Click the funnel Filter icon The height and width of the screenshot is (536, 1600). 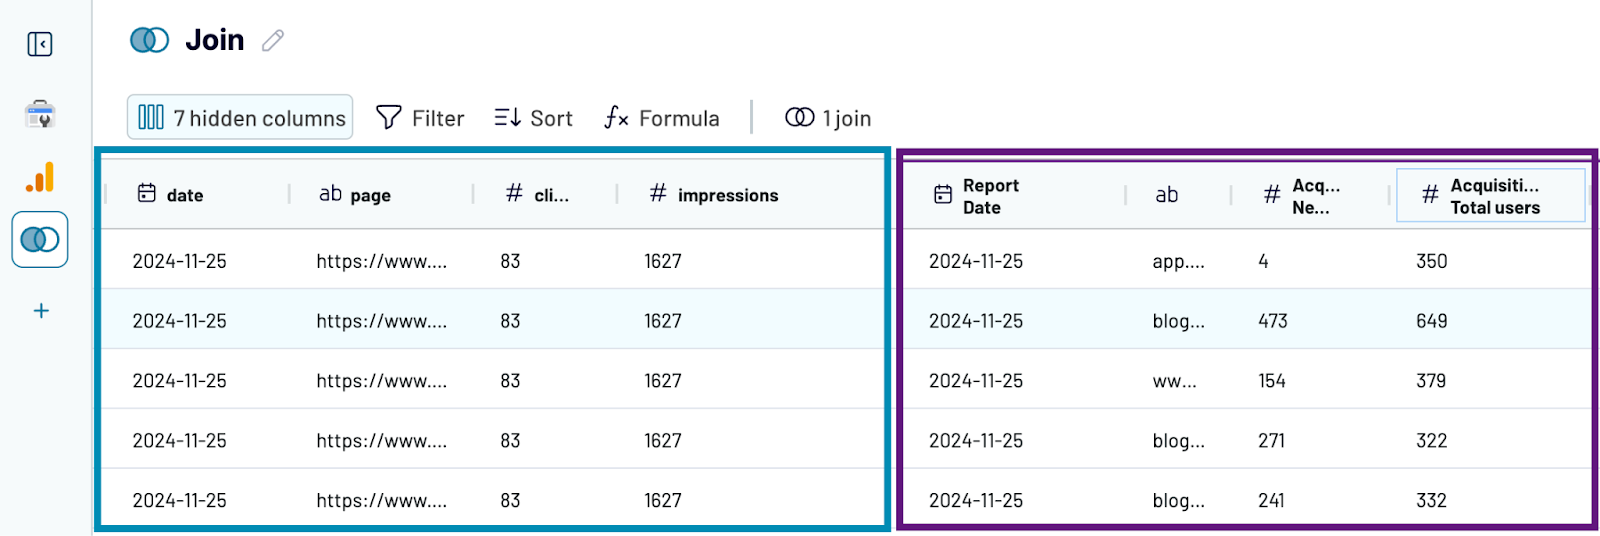(x=389, y=118)
